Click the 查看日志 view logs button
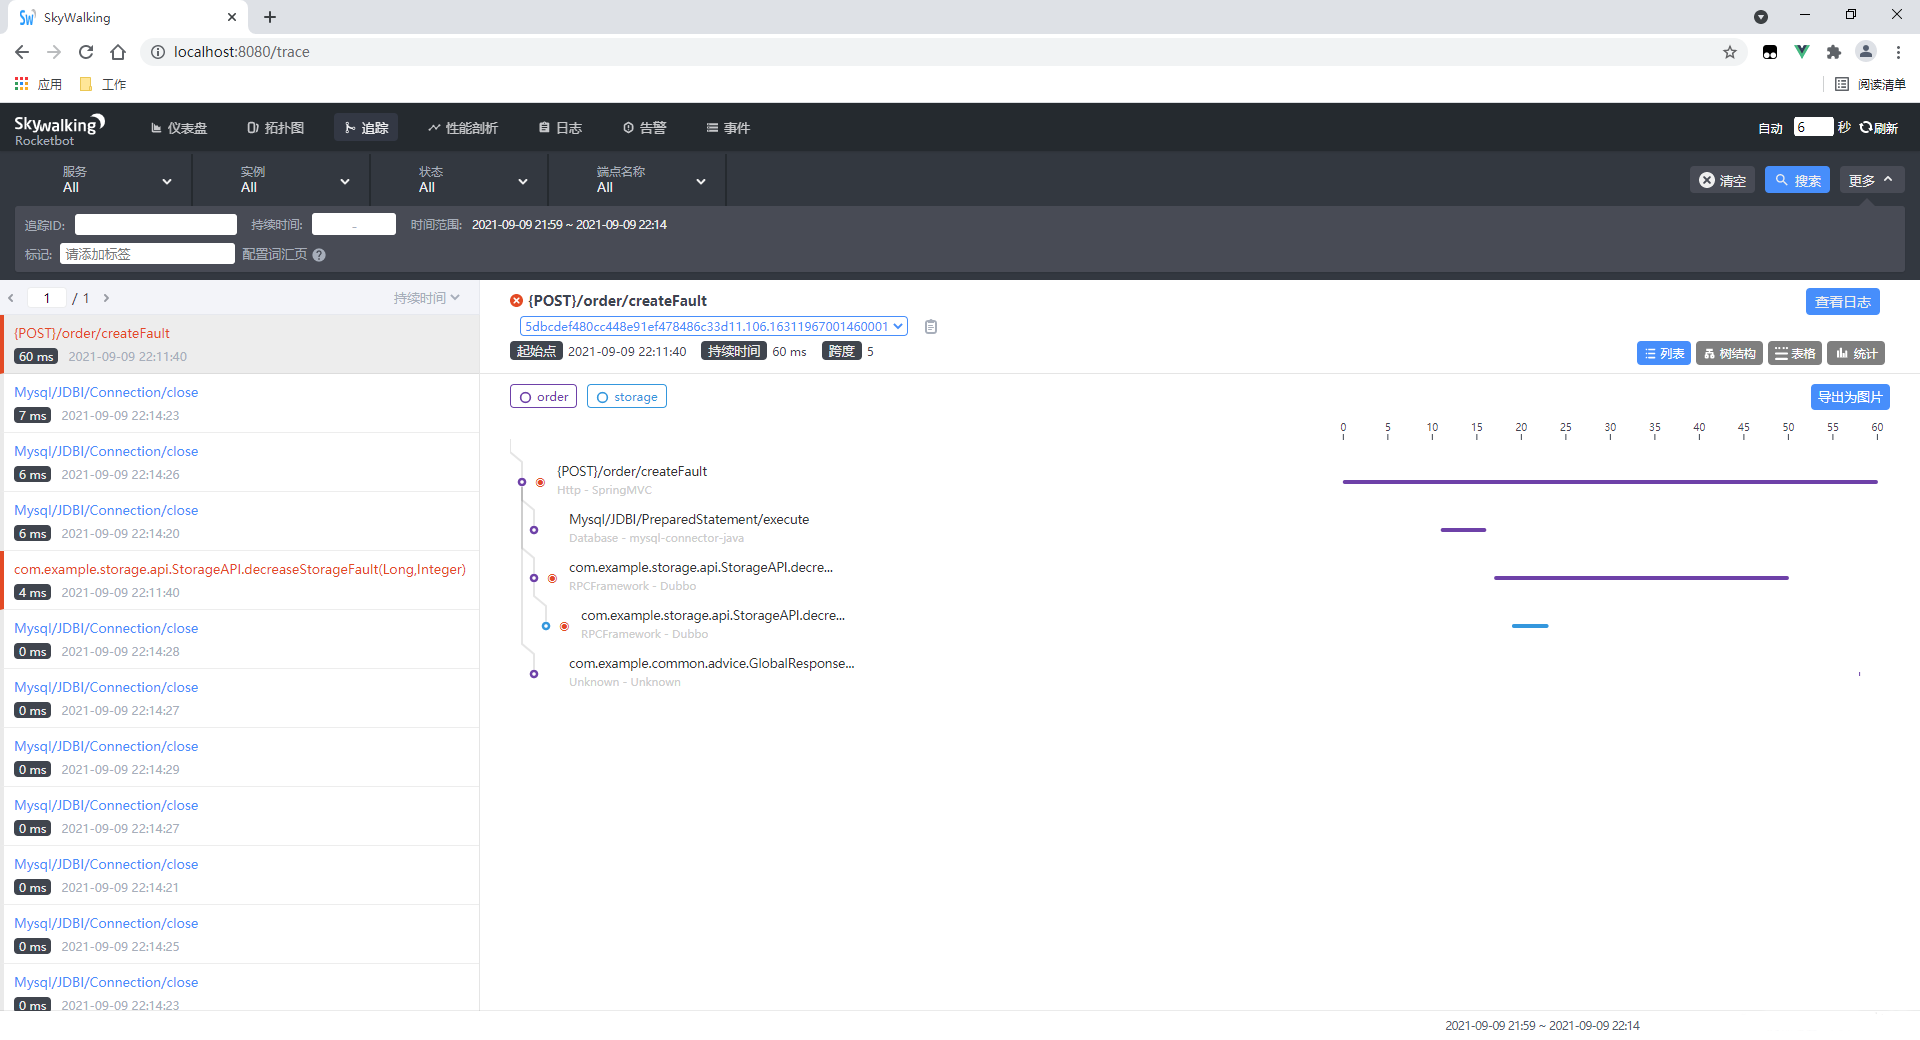The width and height of the screenshot is (1920, 1040). [x=1843, y=302]
